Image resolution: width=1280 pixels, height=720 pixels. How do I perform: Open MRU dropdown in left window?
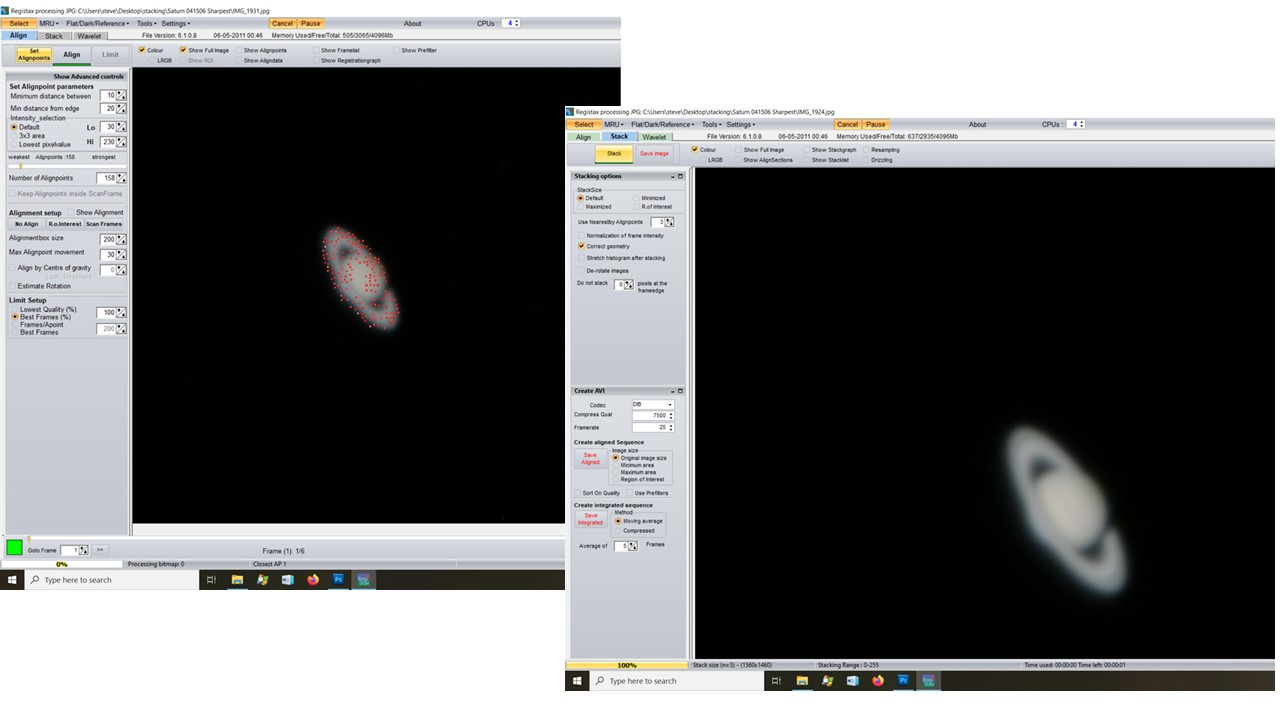49,23
